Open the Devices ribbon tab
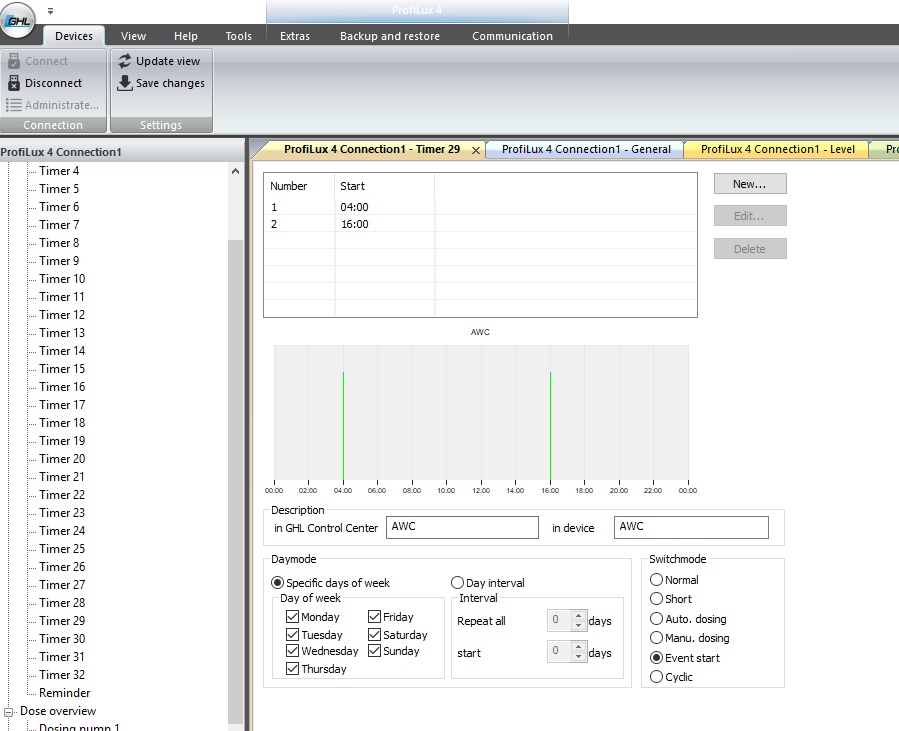Screen dimensions: 899x731 pyautogui.click(x=74, y=36)
